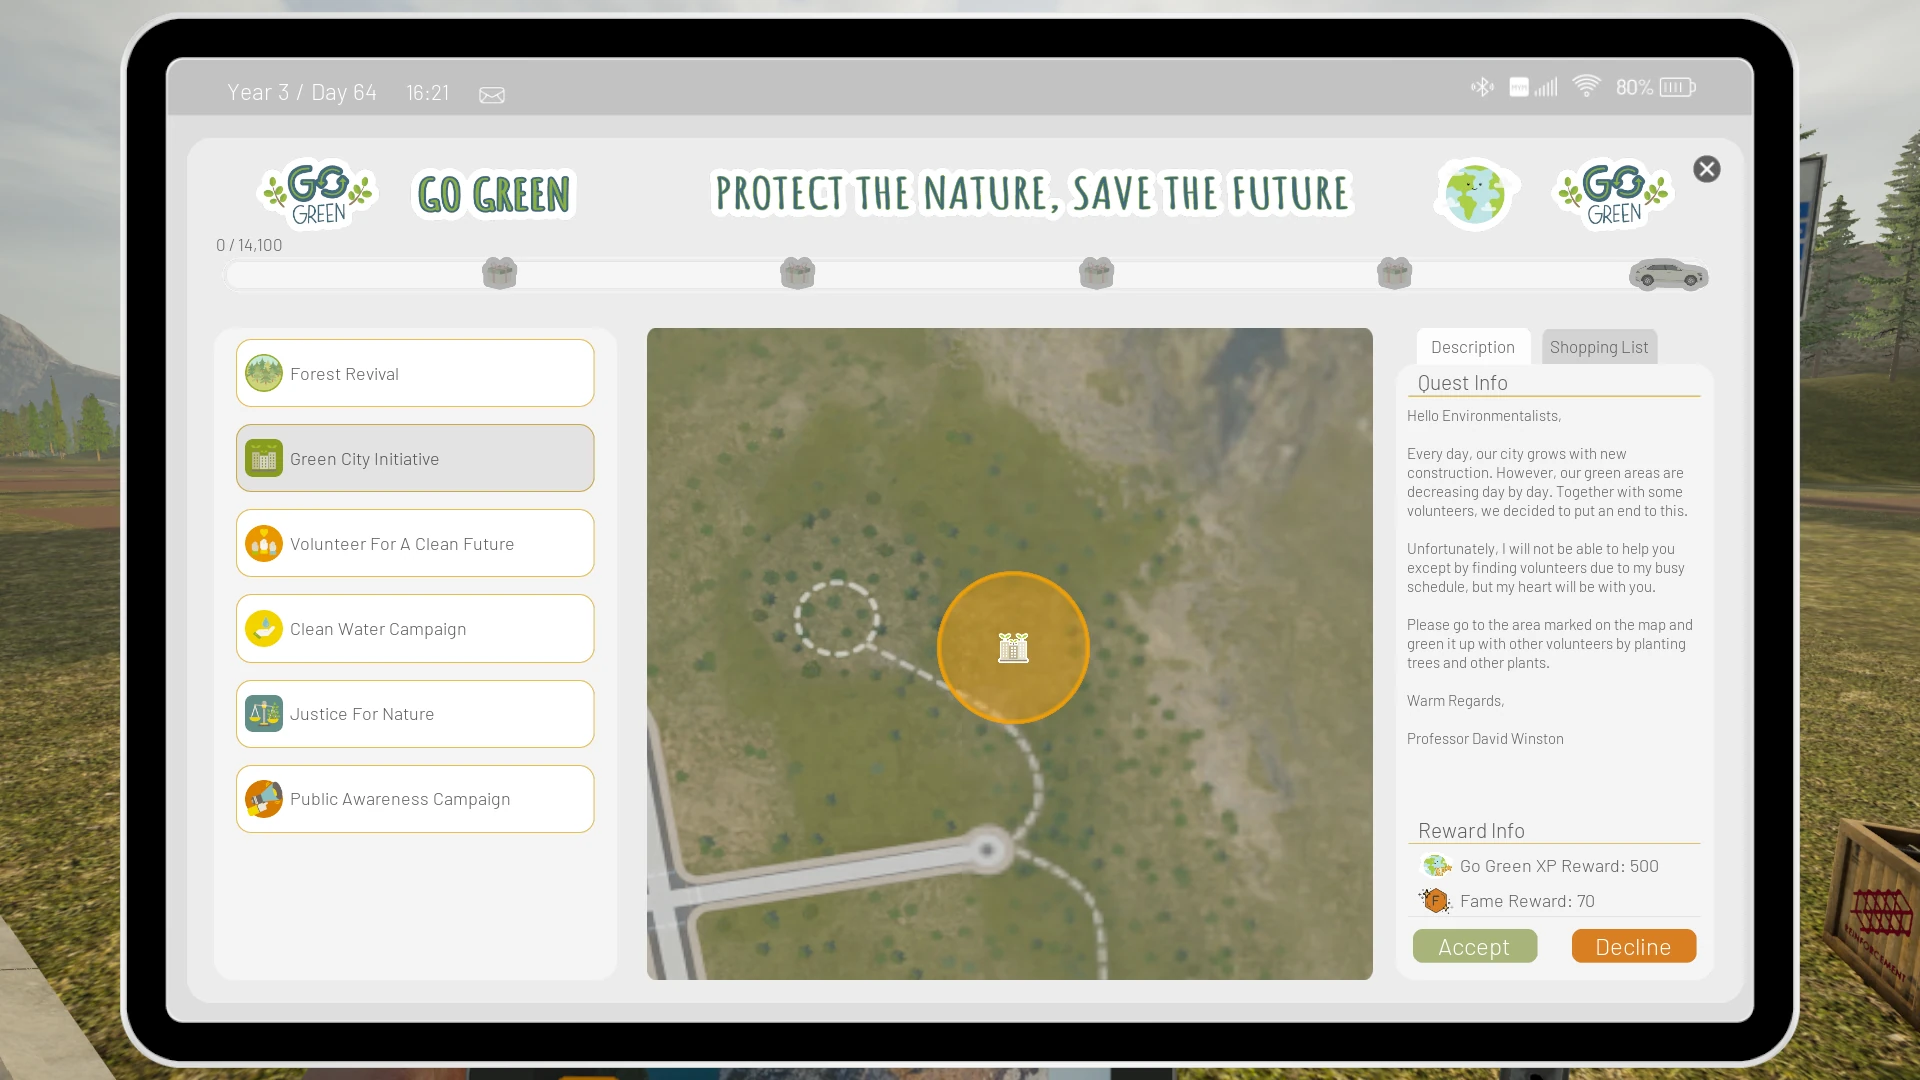1920x1080 pixels.
Task: Click the smiling Earth mascot icon
Action: (1475, 193)
